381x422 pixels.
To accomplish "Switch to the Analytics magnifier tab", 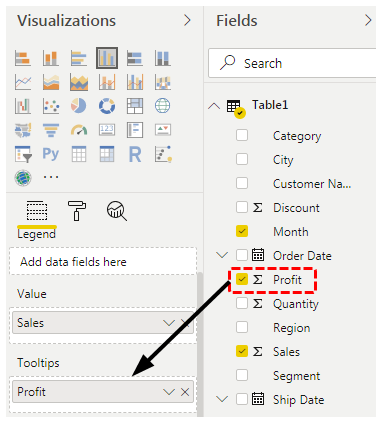I will 117,211.
